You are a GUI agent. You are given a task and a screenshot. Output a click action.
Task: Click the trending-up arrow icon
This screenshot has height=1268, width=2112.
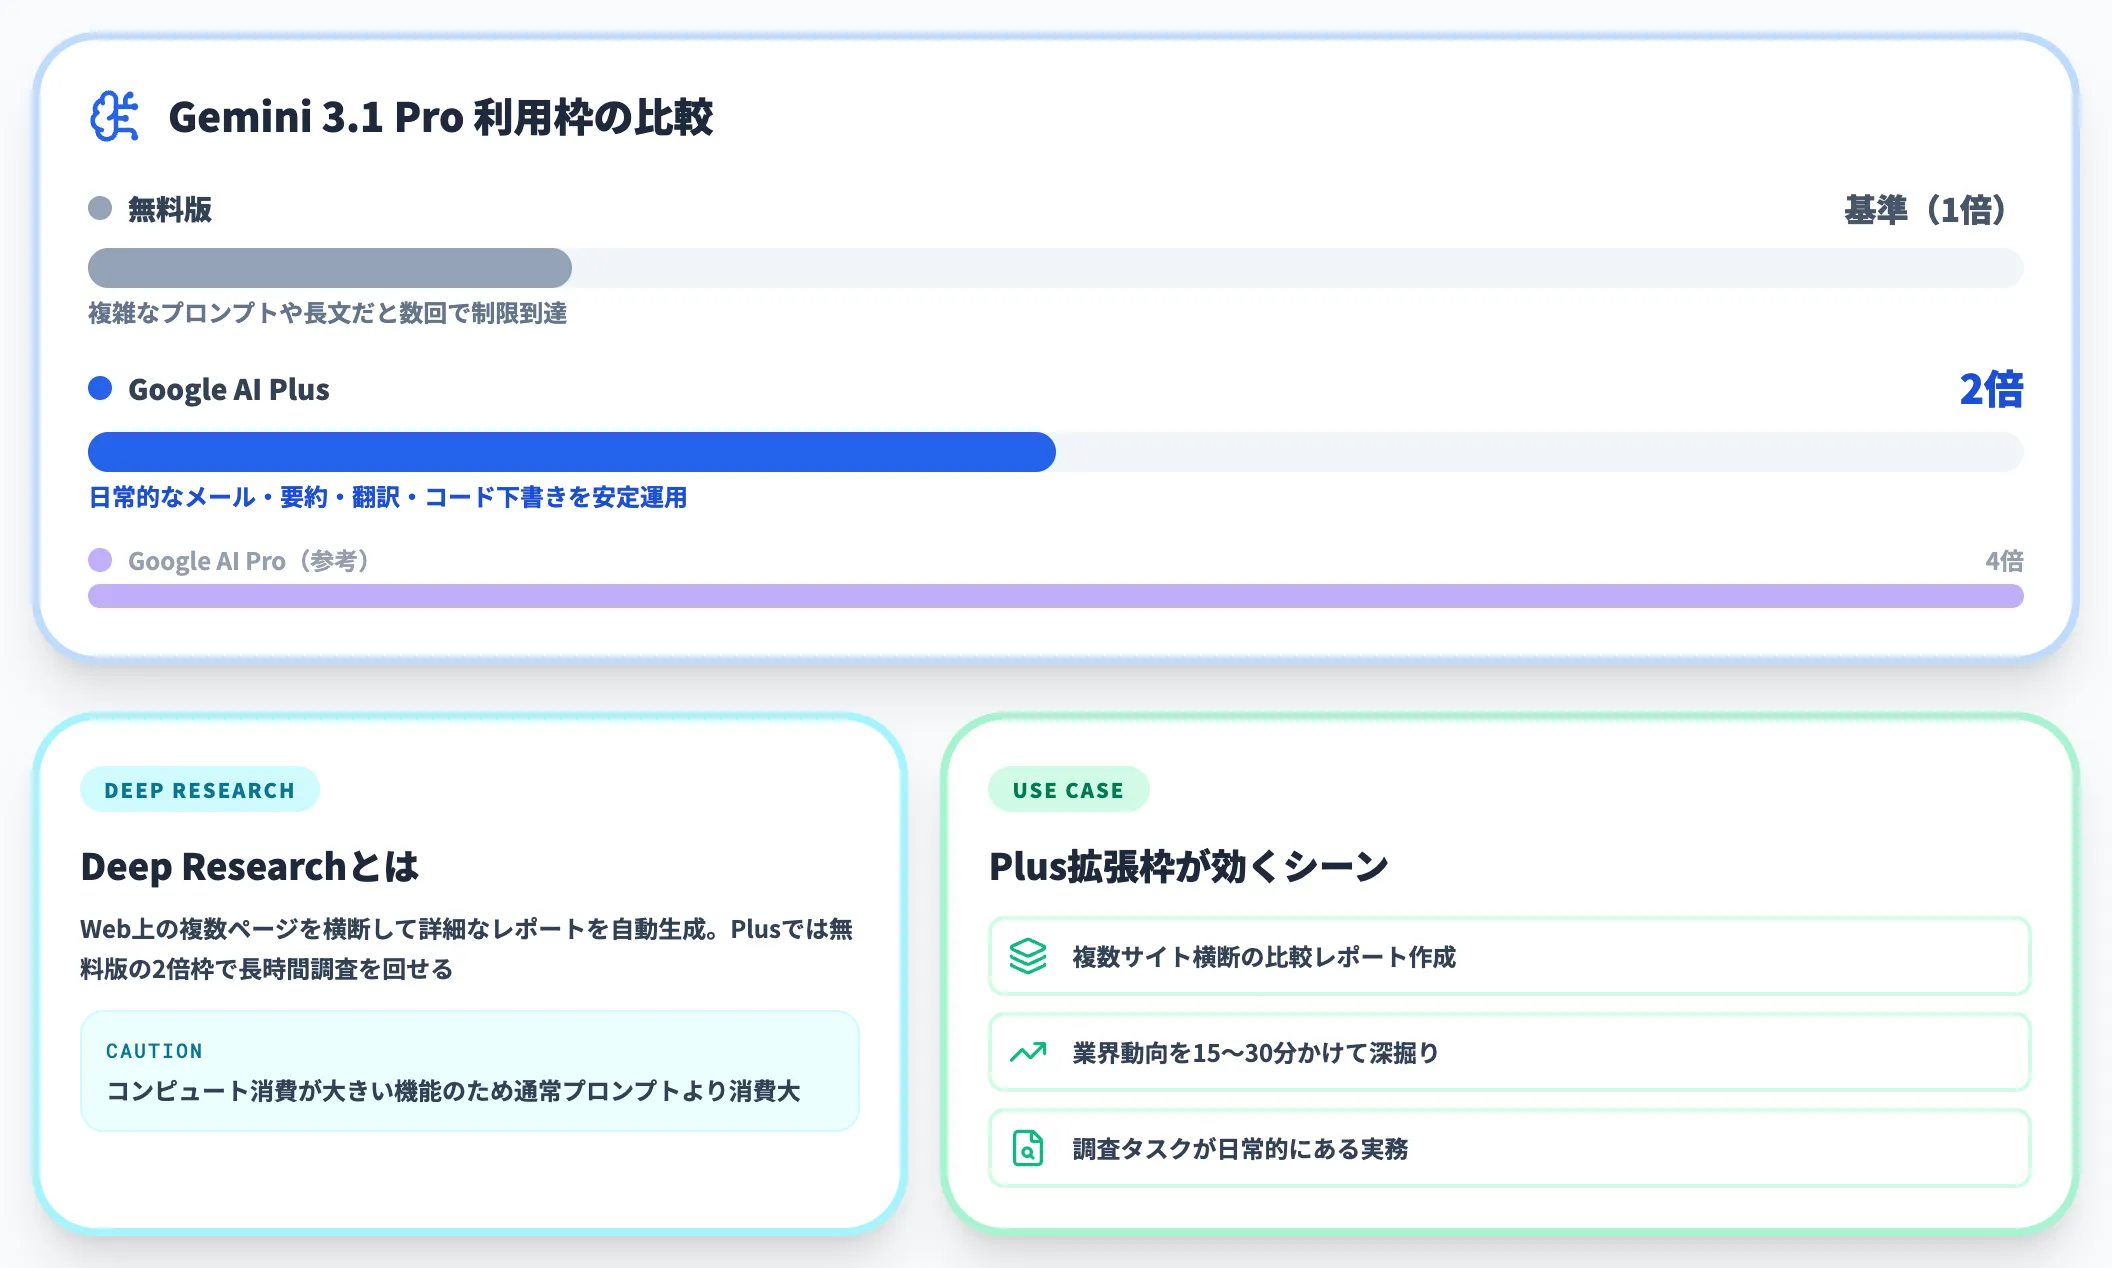1027,1052
